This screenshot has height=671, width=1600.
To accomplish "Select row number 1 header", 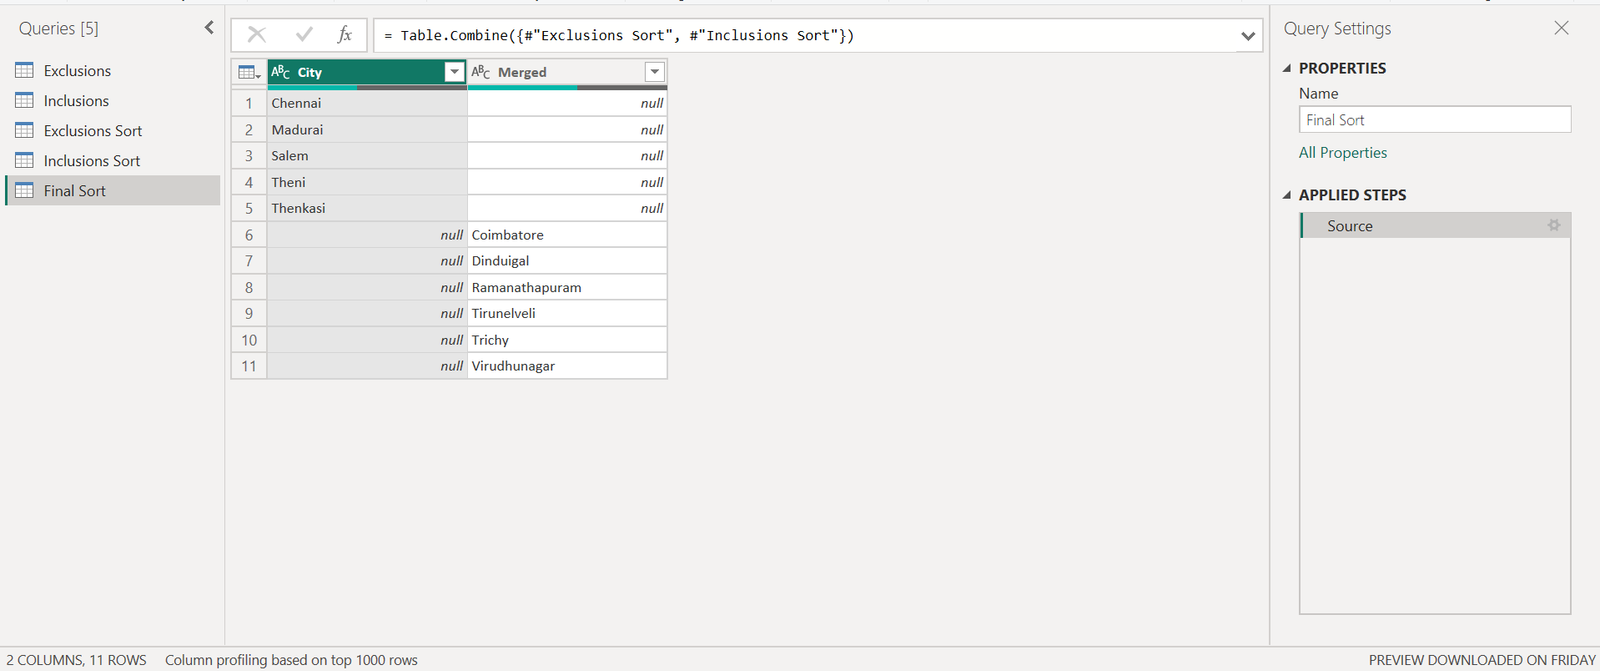I will tap(249, 103).
